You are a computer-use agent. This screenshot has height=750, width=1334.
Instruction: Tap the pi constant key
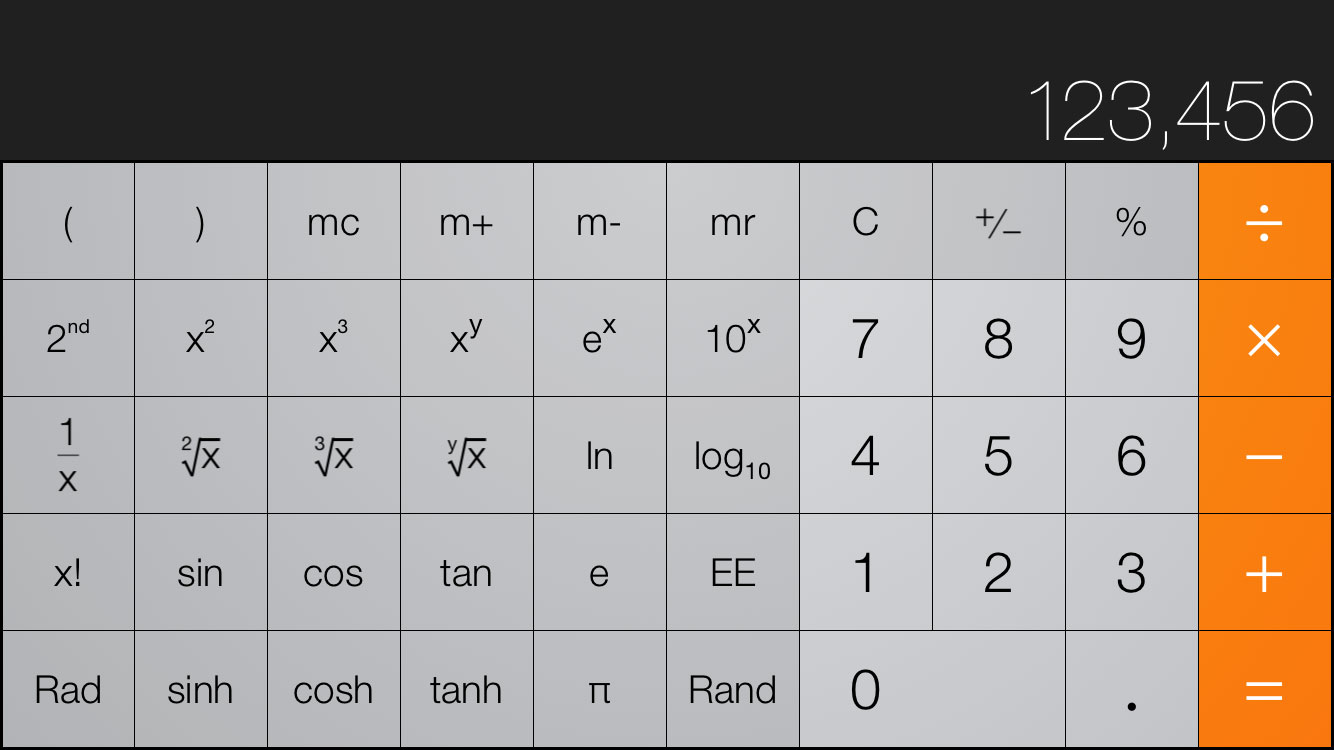(x=599, y=689)
